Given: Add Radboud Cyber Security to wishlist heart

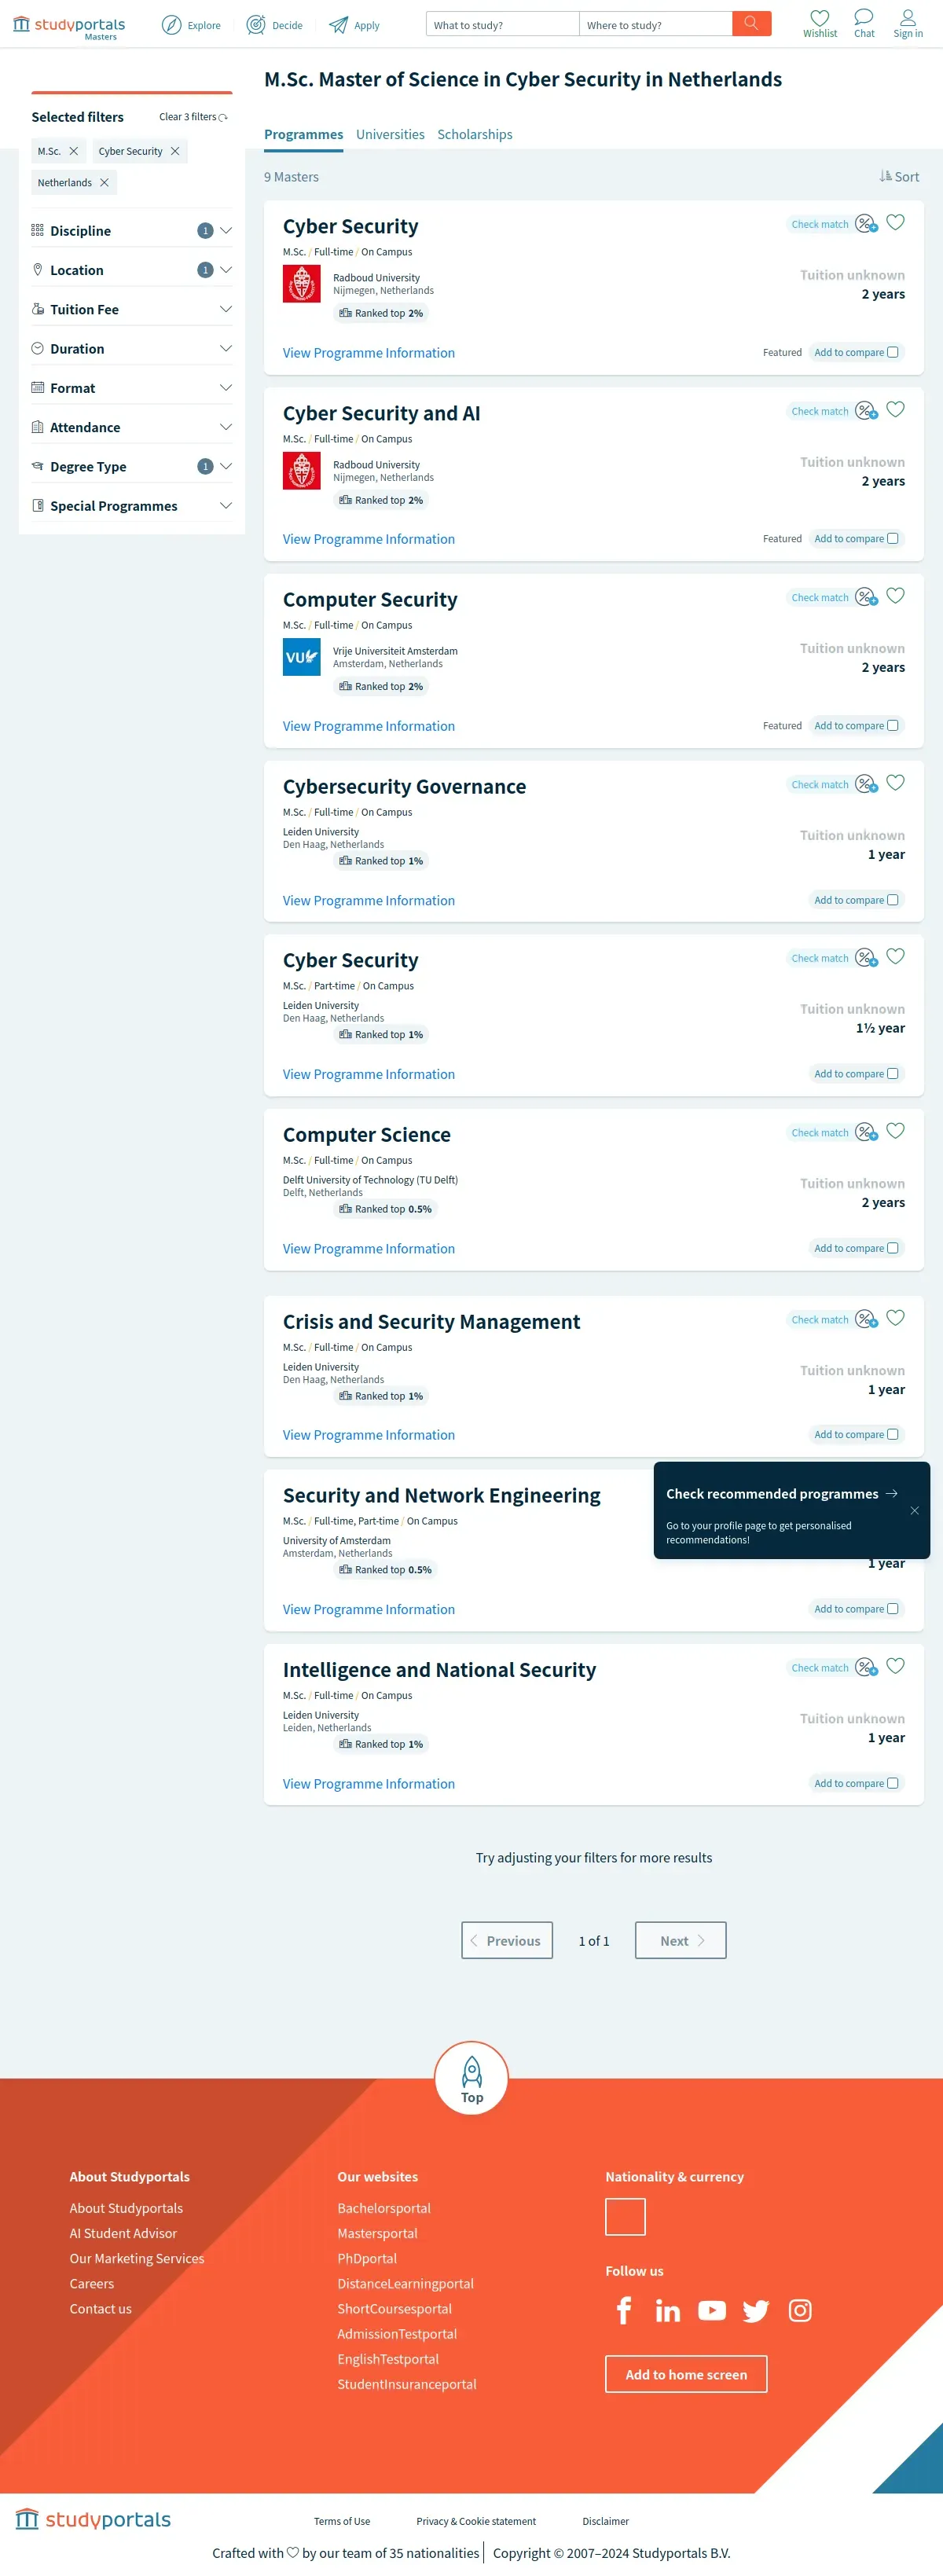Looking at the screenshot, I should (895, 222).
